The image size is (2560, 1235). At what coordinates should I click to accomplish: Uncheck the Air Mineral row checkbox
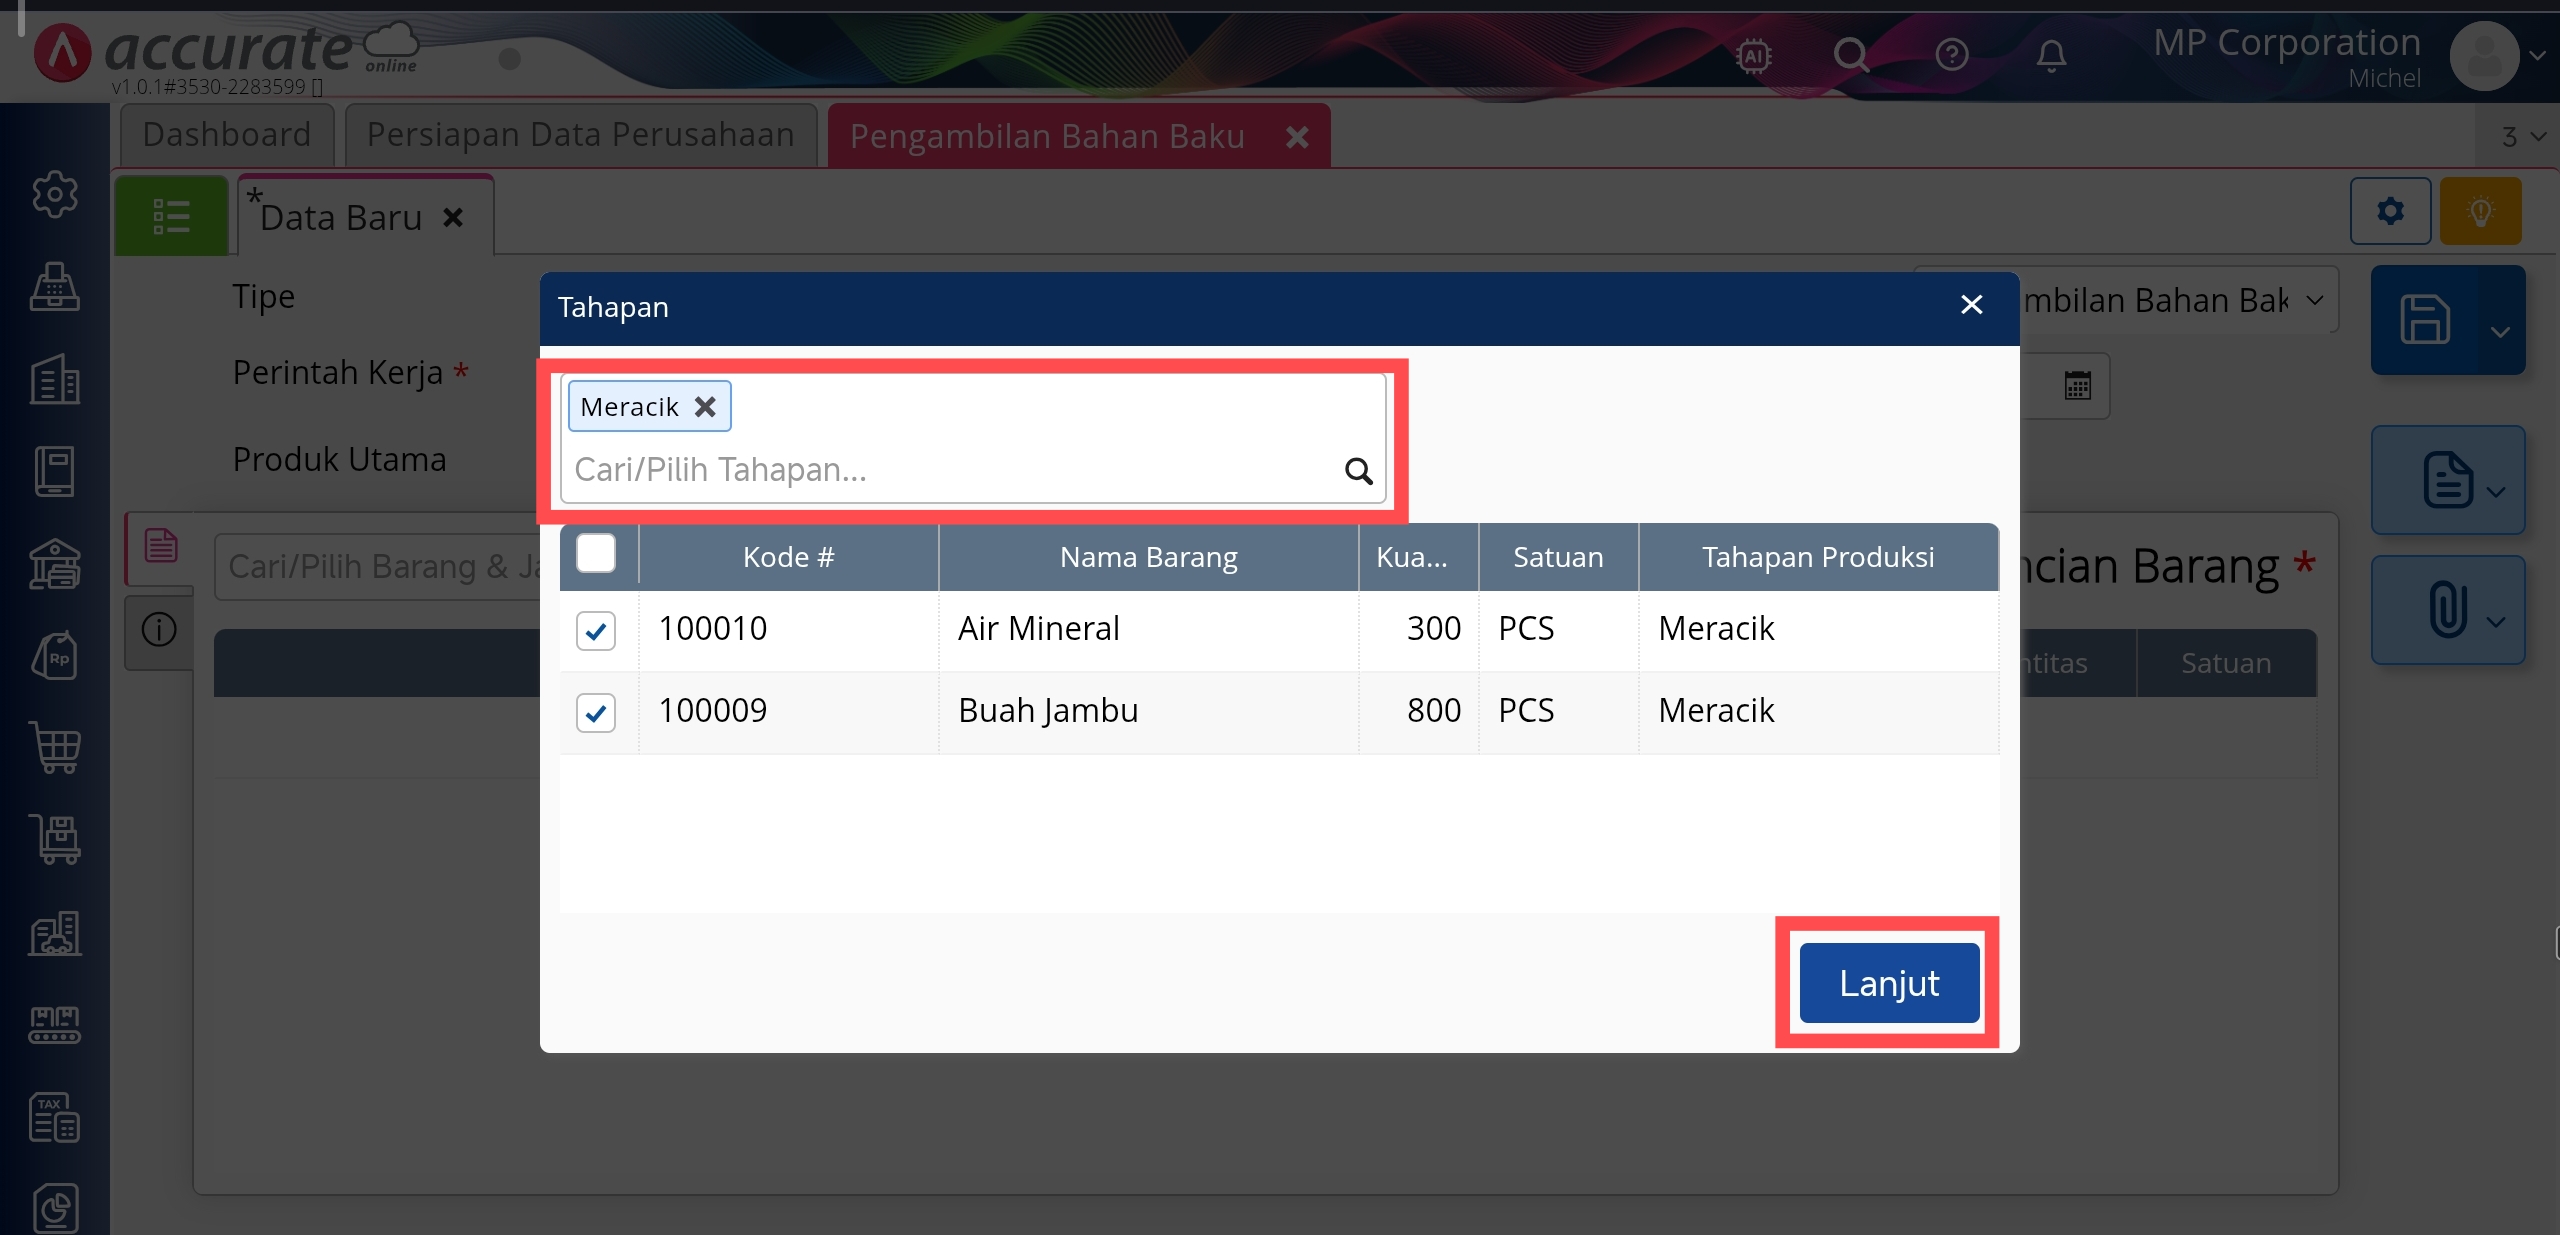tap(596, 630)
